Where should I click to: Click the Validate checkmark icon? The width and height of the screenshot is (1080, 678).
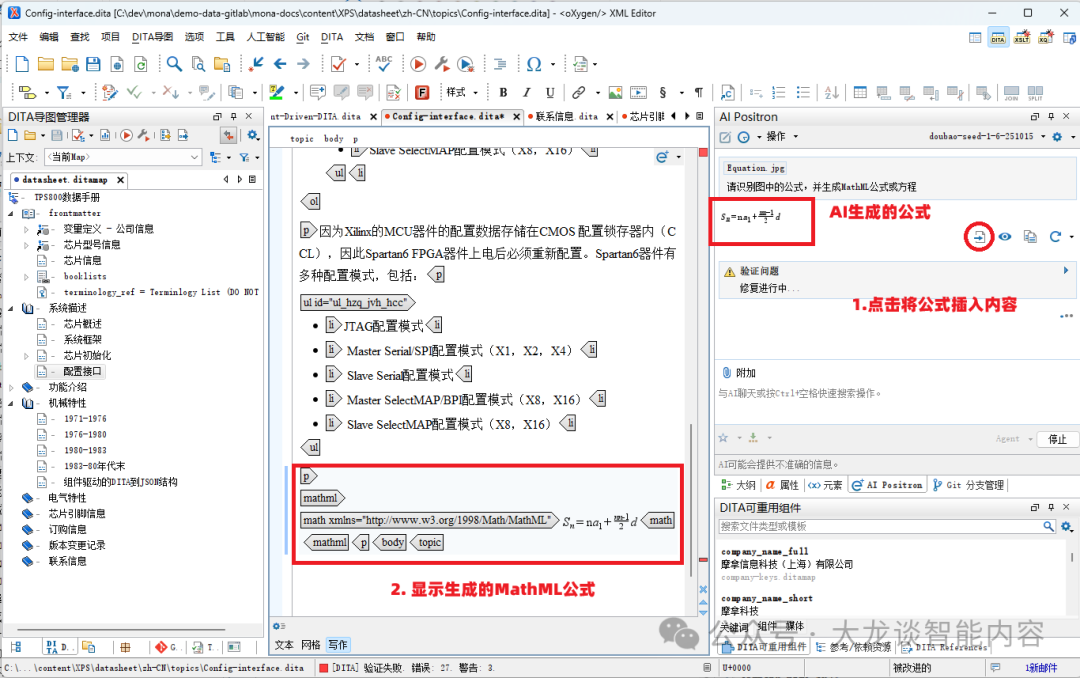[x=338, y=64]
